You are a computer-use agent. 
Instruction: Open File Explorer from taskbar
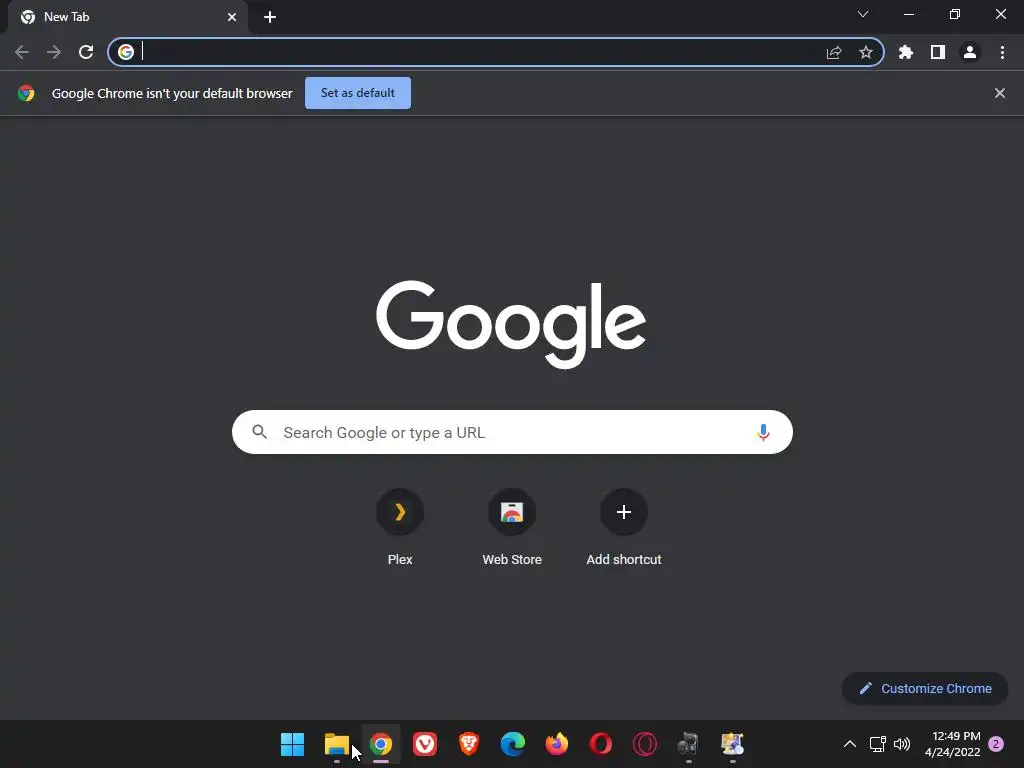(x=337, y=744)
